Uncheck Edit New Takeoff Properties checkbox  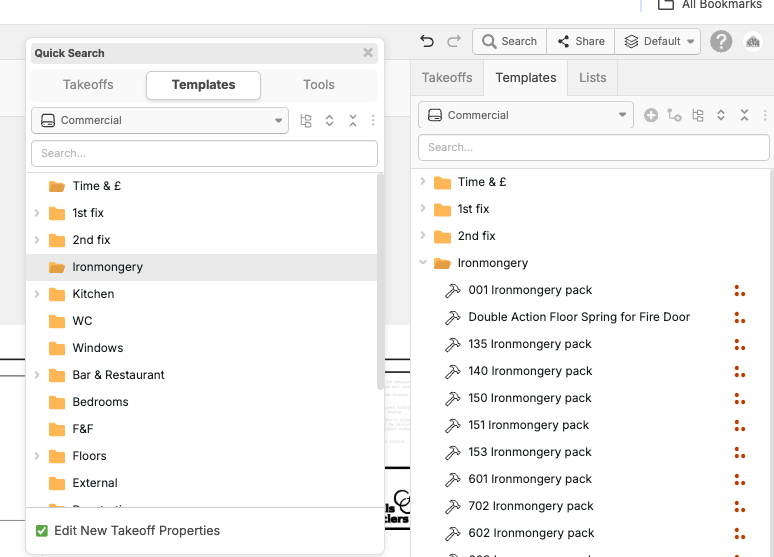[42, 531]
